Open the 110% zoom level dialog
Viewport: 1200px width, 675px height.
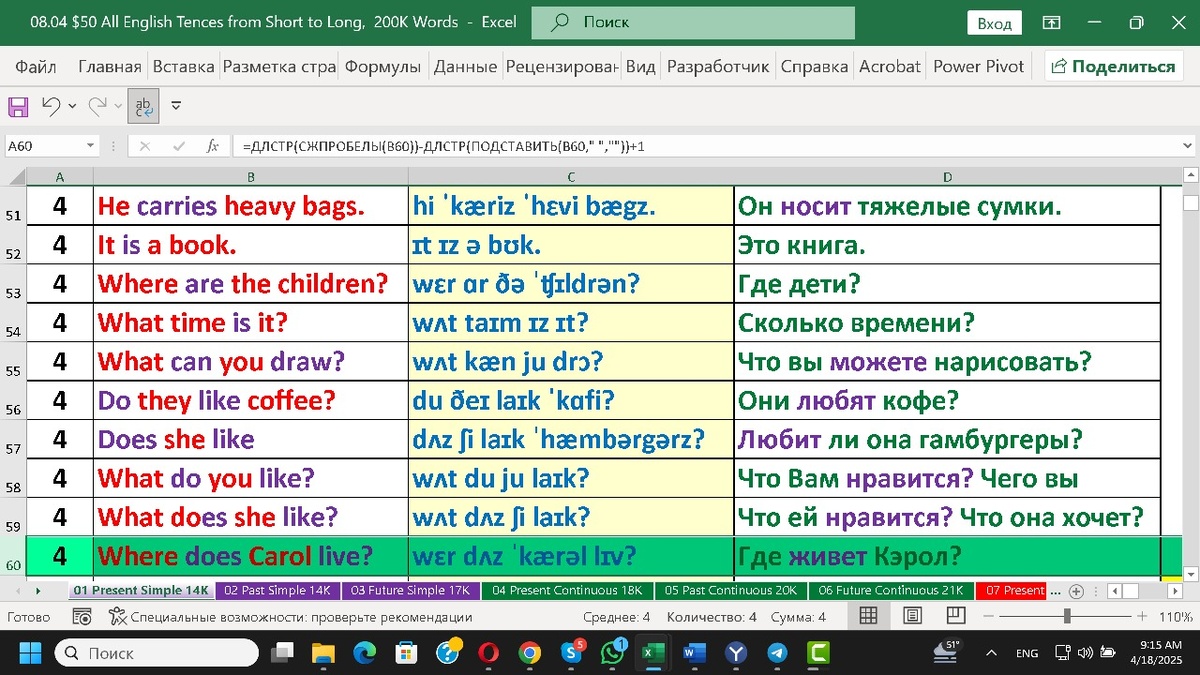pos(1176,617)
